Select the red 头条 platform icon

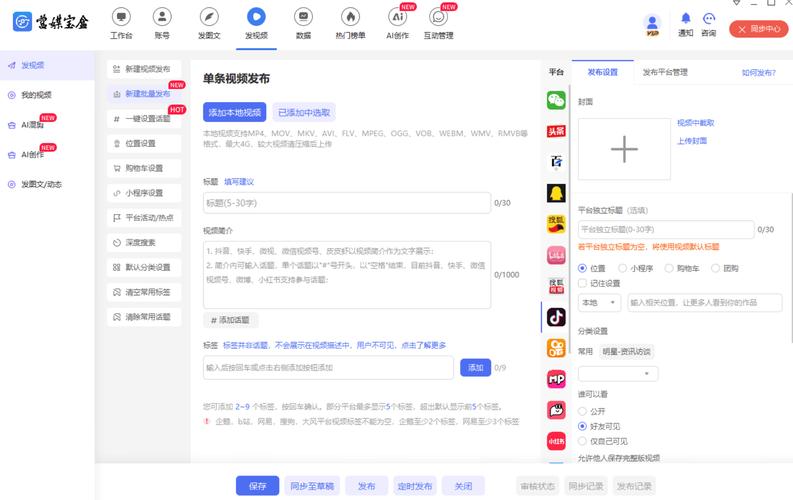(556, 131)
